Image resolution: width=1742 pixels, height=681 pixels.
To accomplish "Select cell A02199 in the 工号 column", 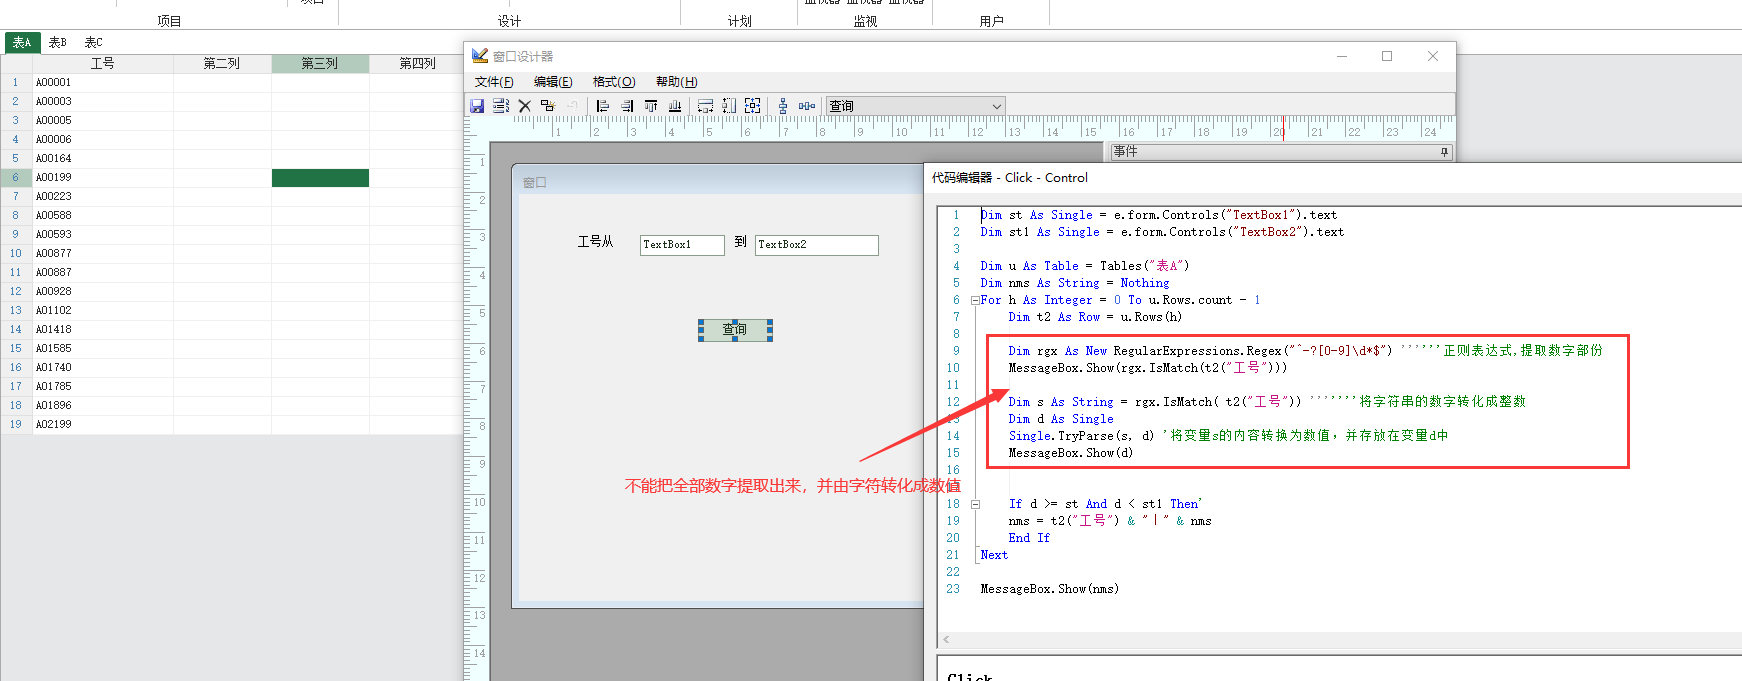I will [102, 425].
